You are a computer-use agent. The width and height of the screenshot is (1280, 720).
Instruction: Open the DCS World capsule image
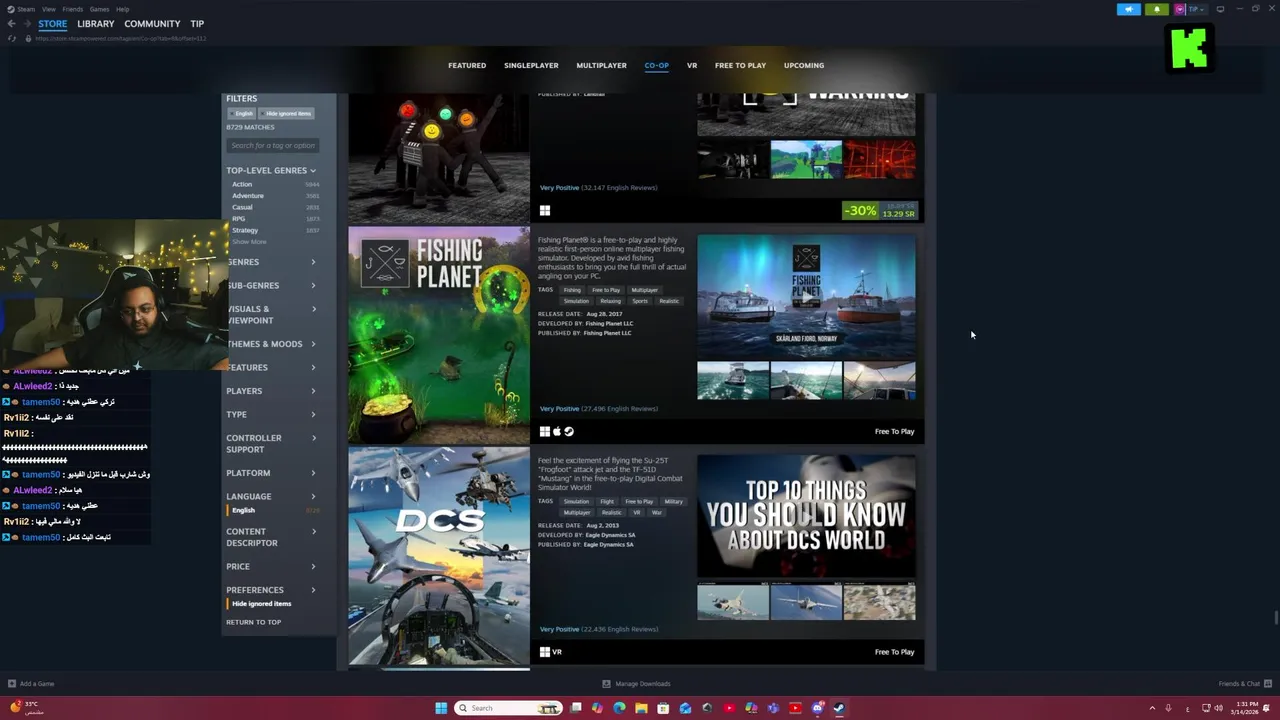tap(439, 556)
